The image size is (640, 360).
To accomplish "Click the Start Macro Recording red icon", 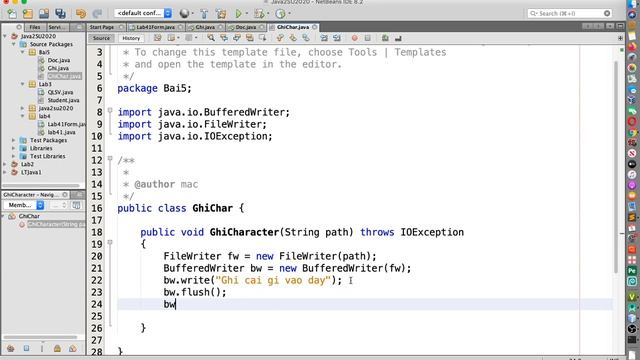I will 354,38.
